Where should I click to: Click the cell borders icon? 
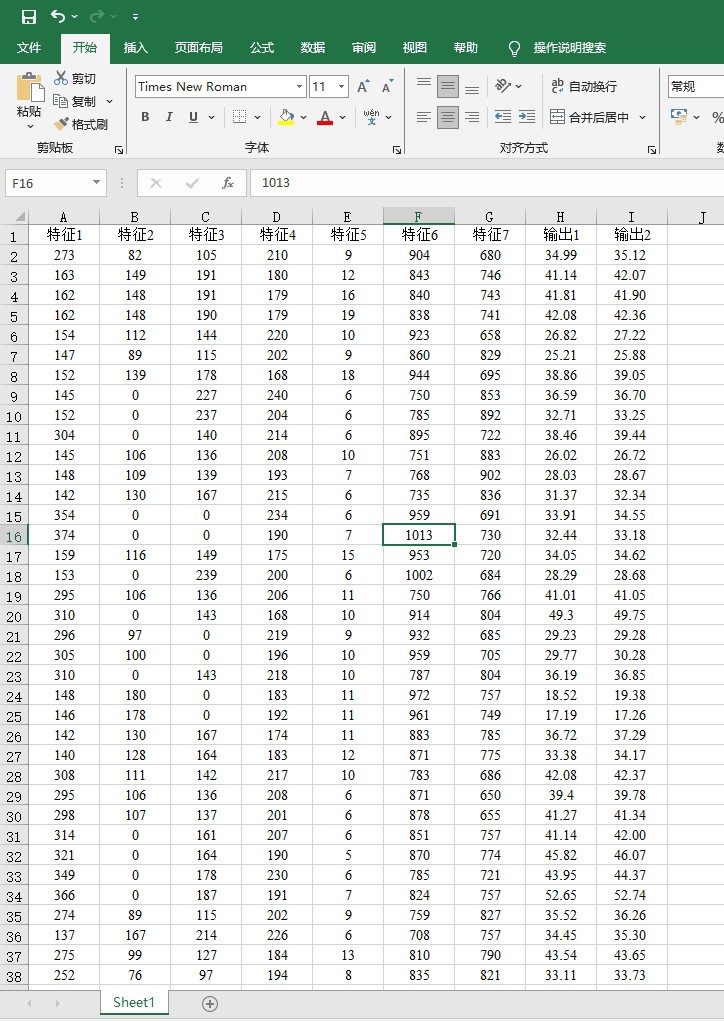tap(240, 117)
